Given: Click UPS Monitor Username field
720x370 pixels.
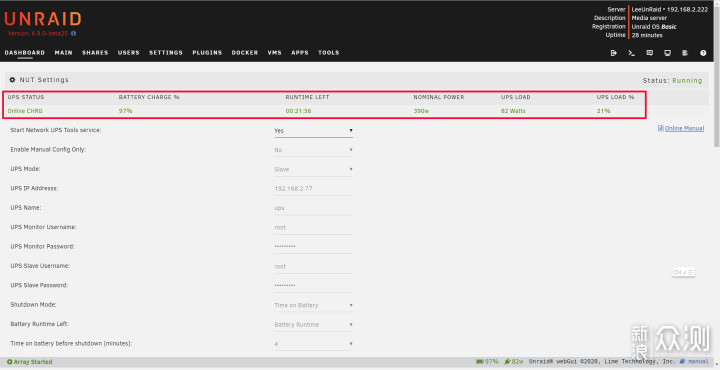Looking at the screenshot, I should pos(314,227).
